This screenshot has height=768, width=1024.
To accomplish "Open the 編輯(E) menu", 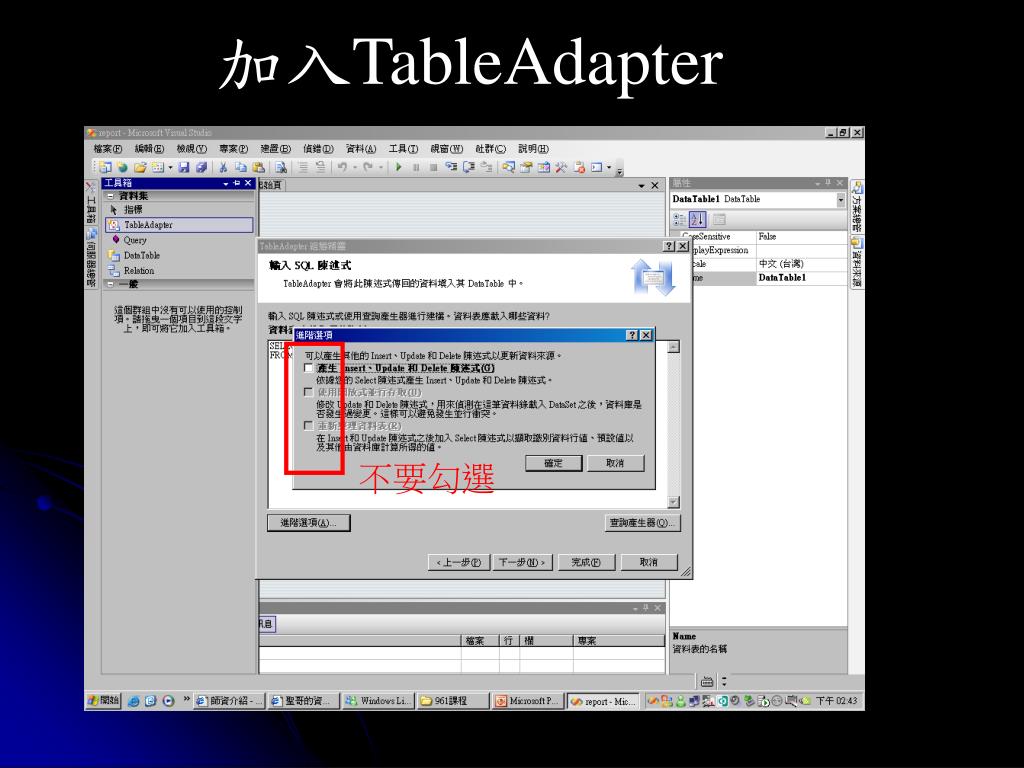I will point(149,150).
